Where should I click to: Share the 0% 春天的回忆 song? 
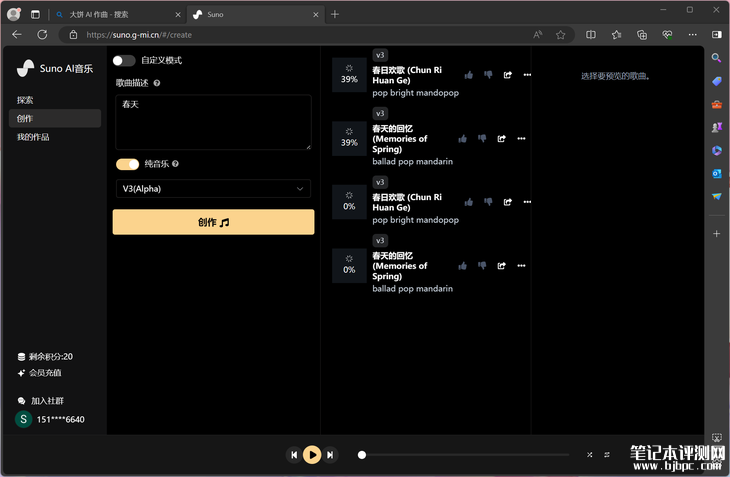501,266
